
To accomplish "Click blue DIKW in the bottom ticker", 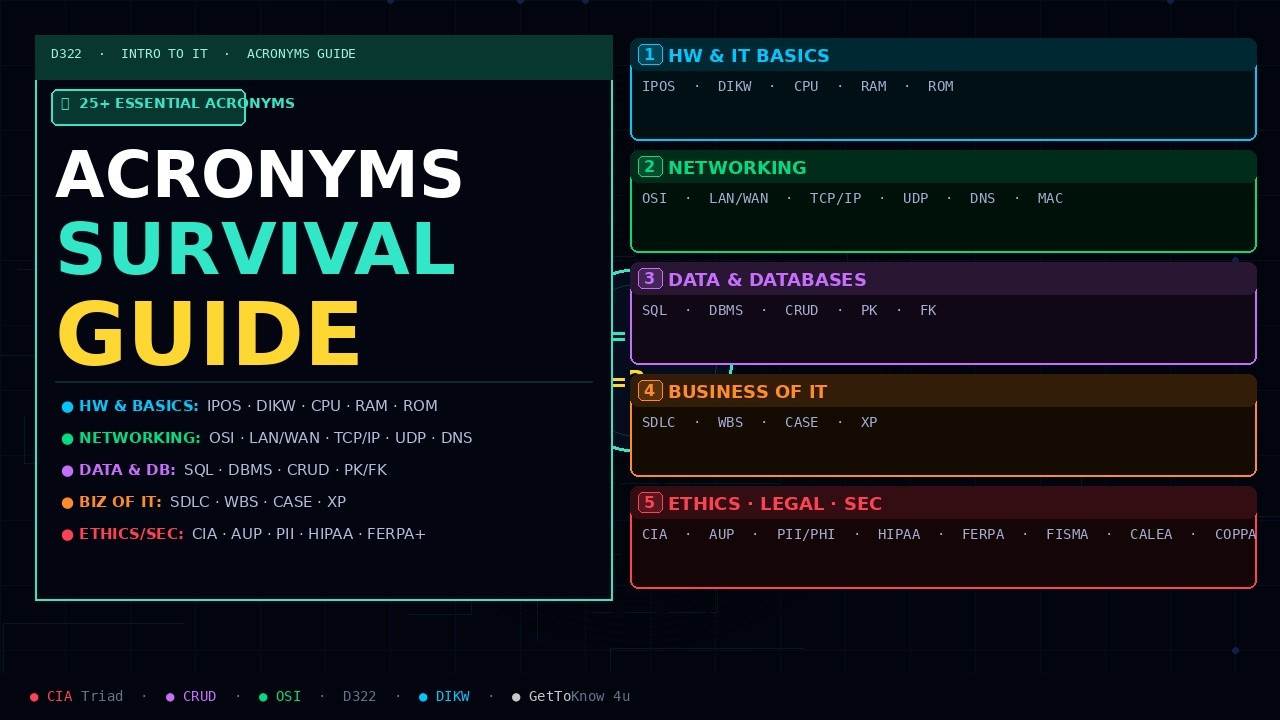I will (452, 696).
